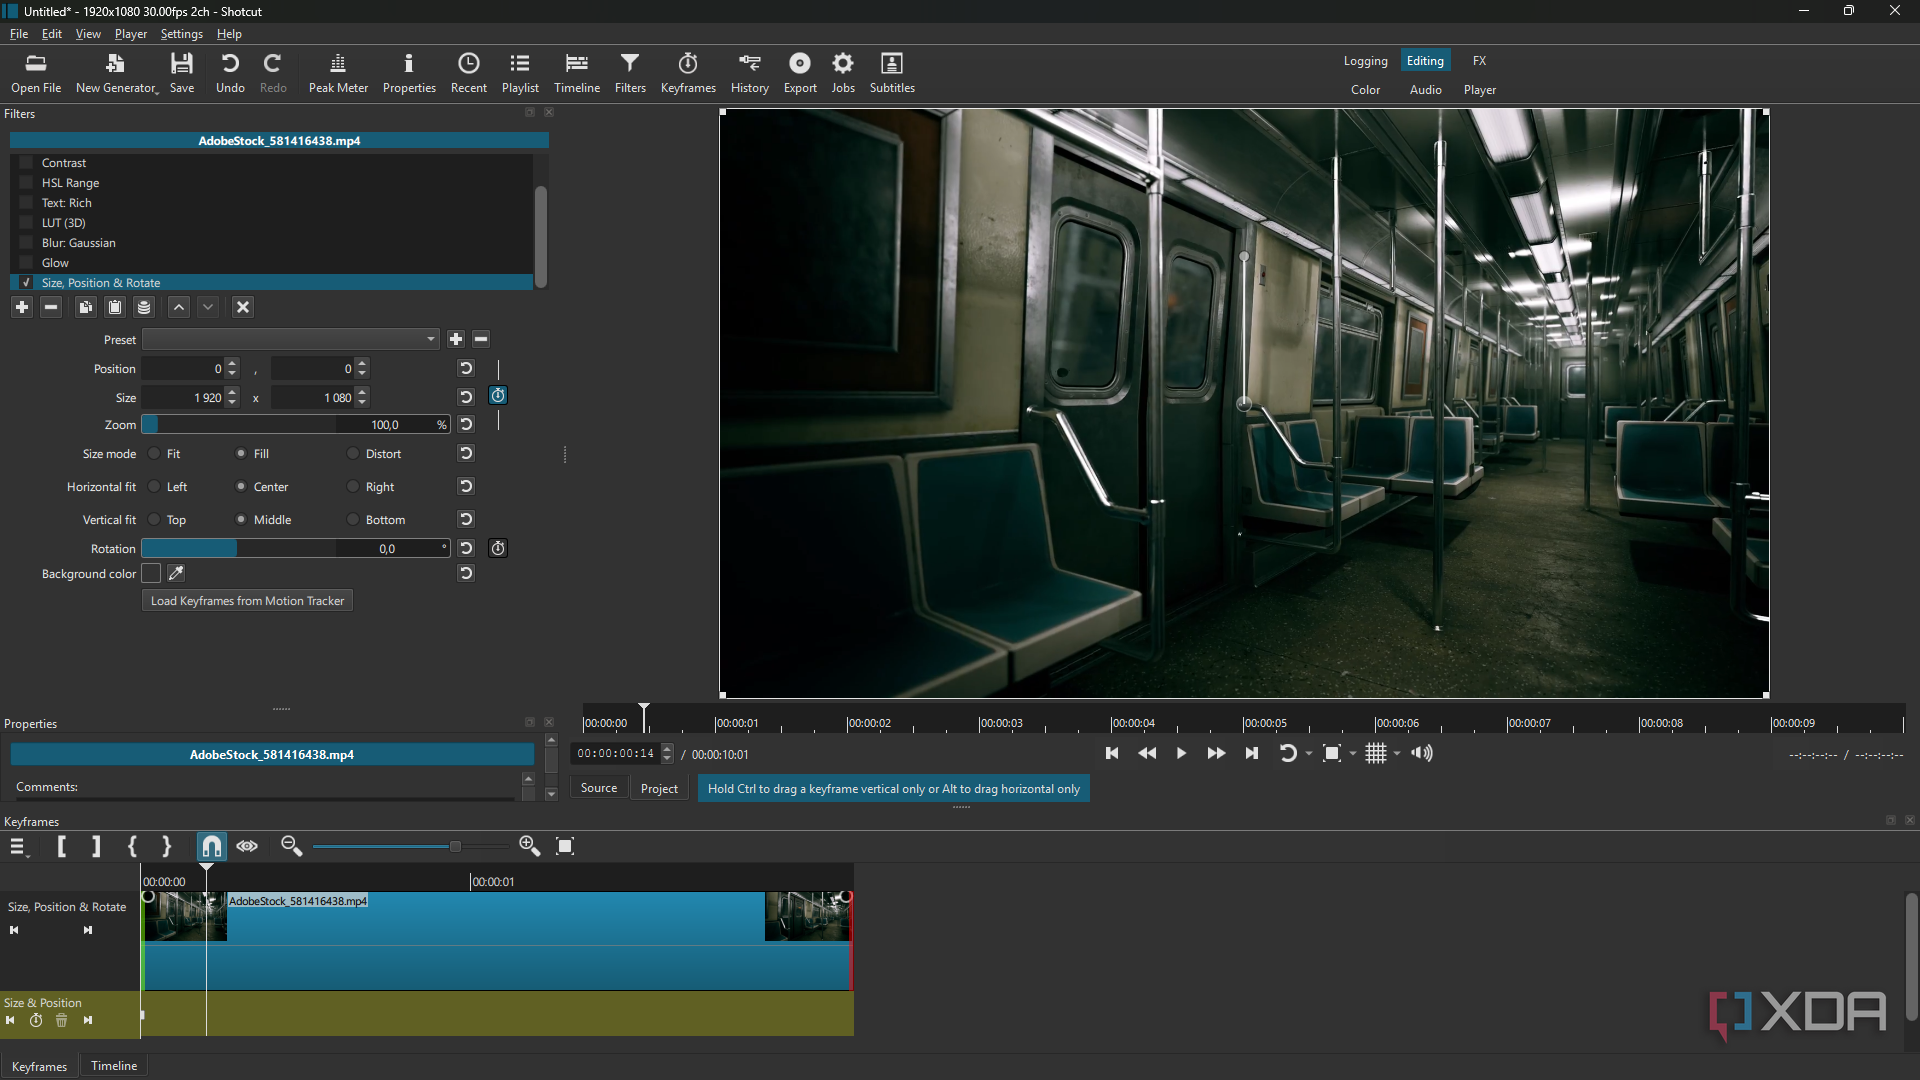Click Load Keyframes from Motion Tracker
The width and height of the screenshot is (1920, 1080).
pos(247,601)
